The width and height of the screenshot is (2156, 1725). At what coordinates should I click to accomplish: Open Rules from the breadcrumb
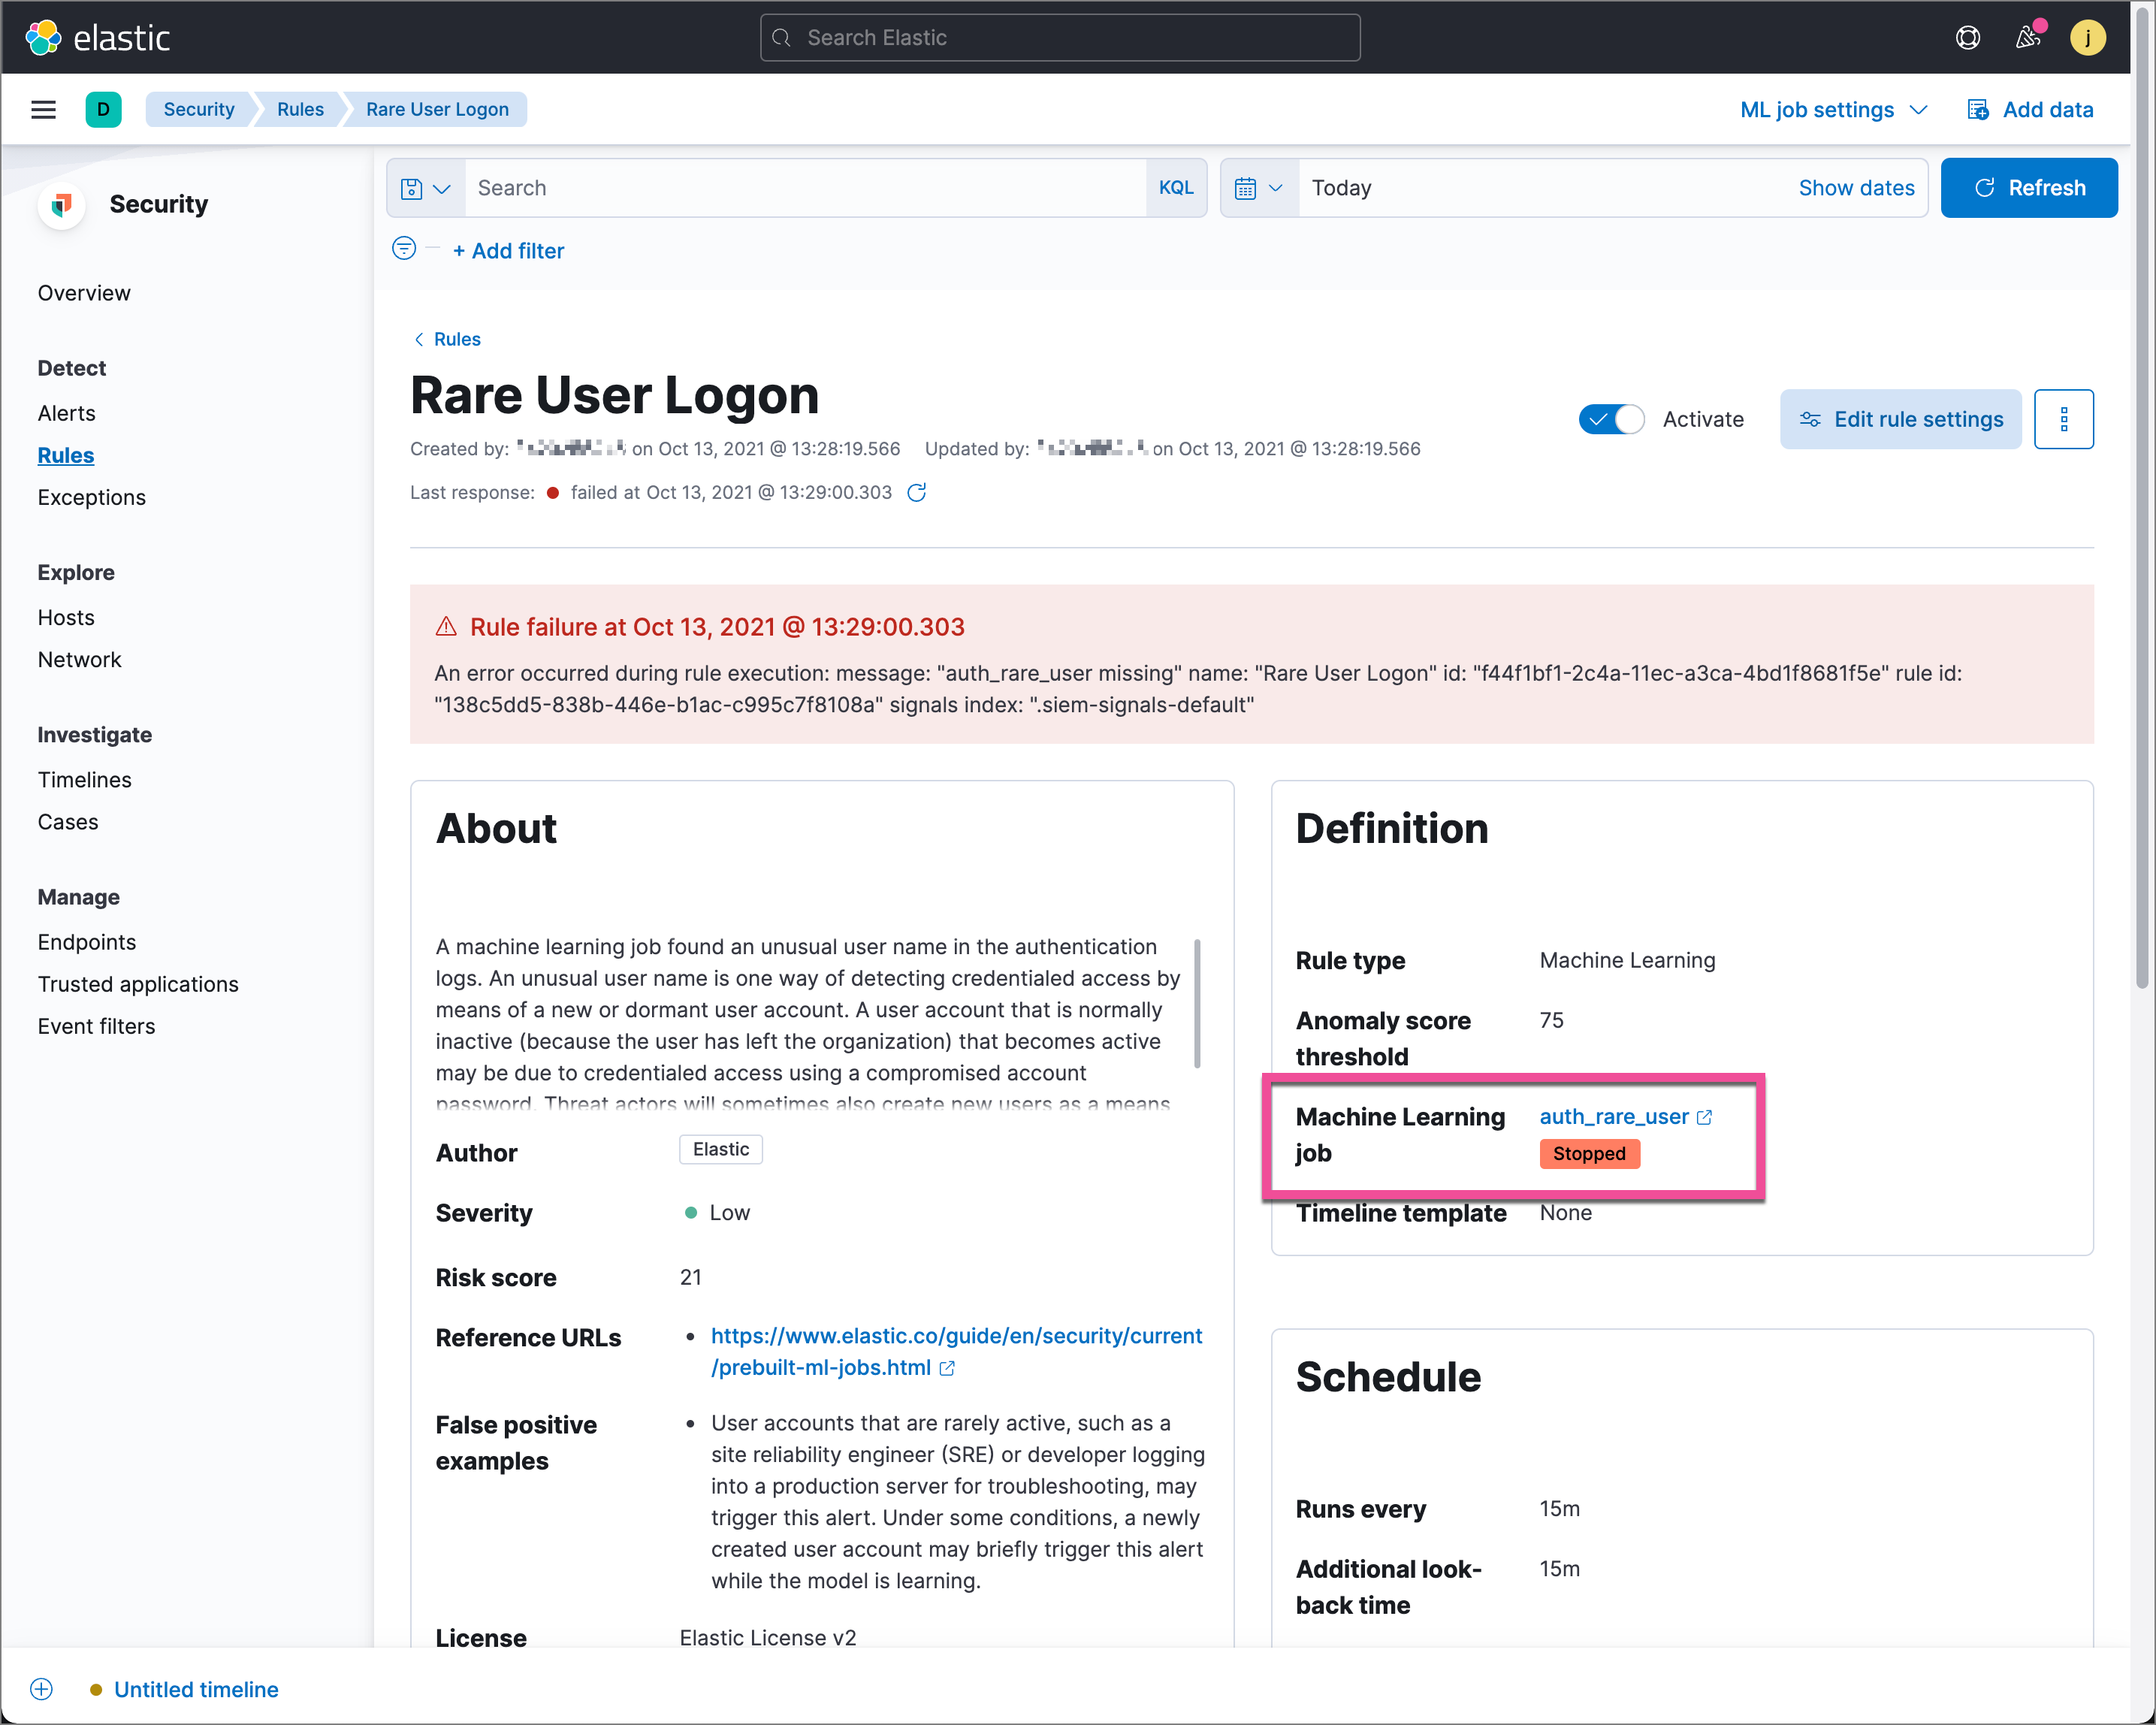point(300,109)
